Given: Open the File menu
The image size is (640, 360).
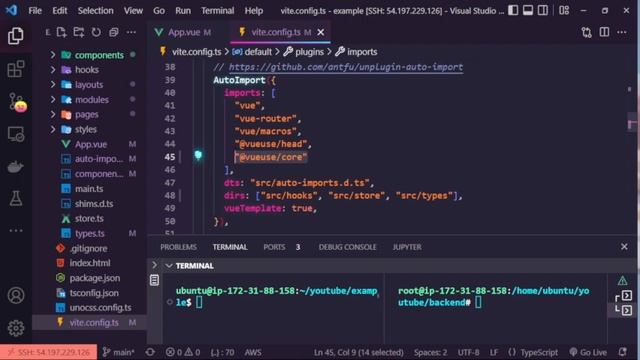Looking at the screenshot, I should pos(35,11).
